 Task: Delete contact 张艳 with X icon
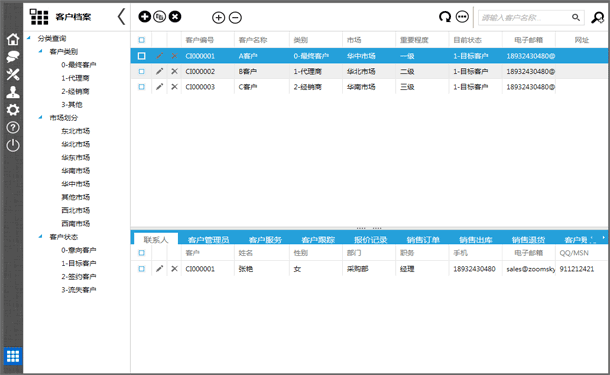point(174,269)
